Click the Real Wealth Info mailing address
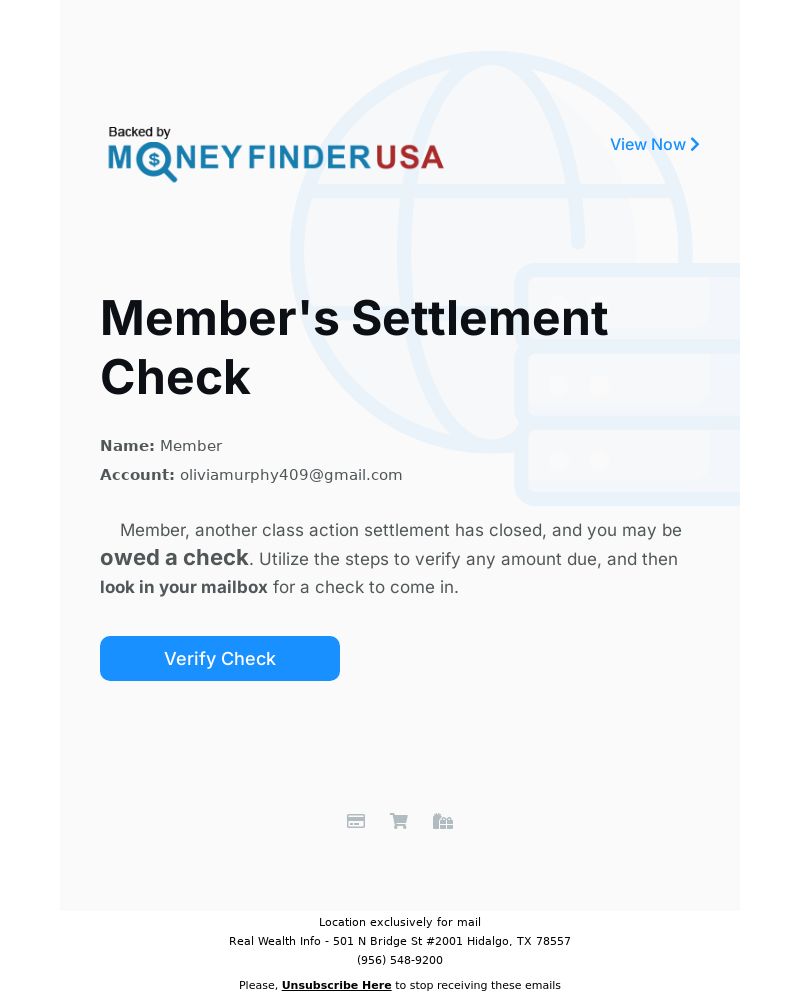The width and height of the screenshot is (800, 1003). 400,941
